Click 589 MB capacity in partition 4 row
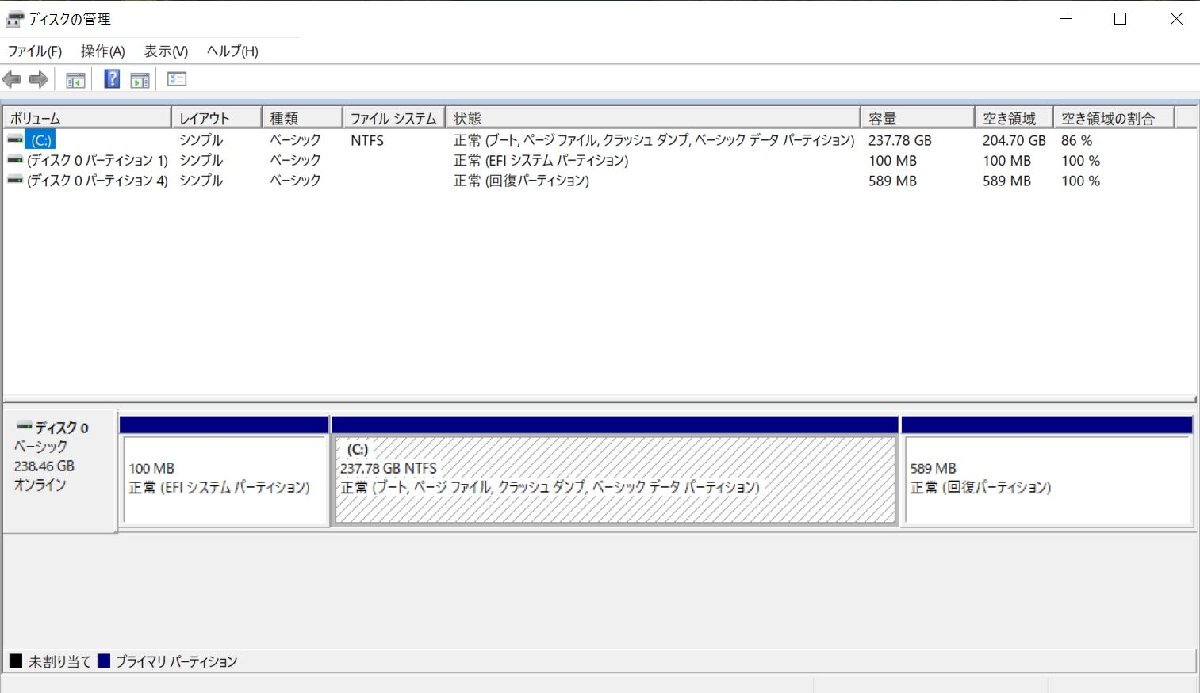1200x693 pixels. click(893, 181)
